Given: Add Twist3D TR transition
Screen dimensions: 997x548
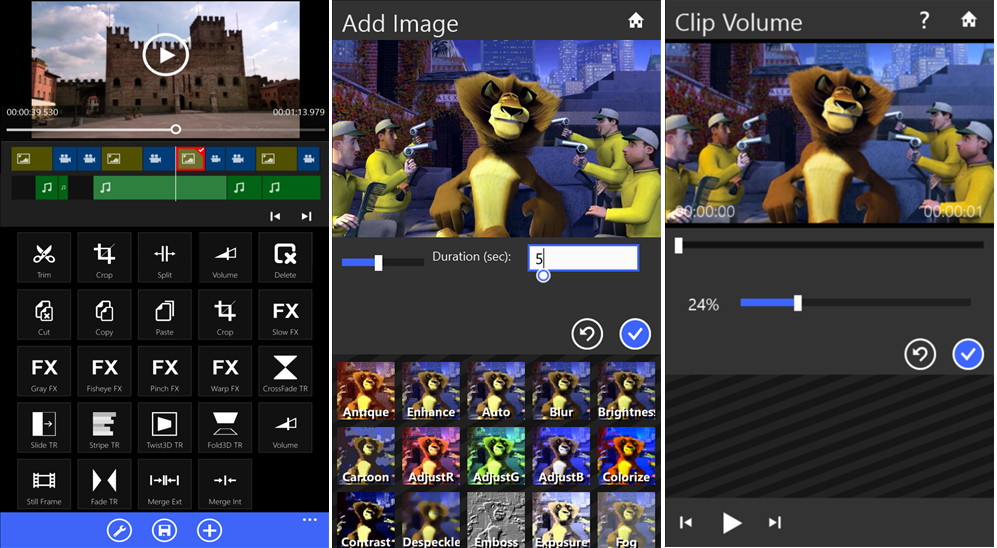Looking at the screenshot, I should point(165,427).
